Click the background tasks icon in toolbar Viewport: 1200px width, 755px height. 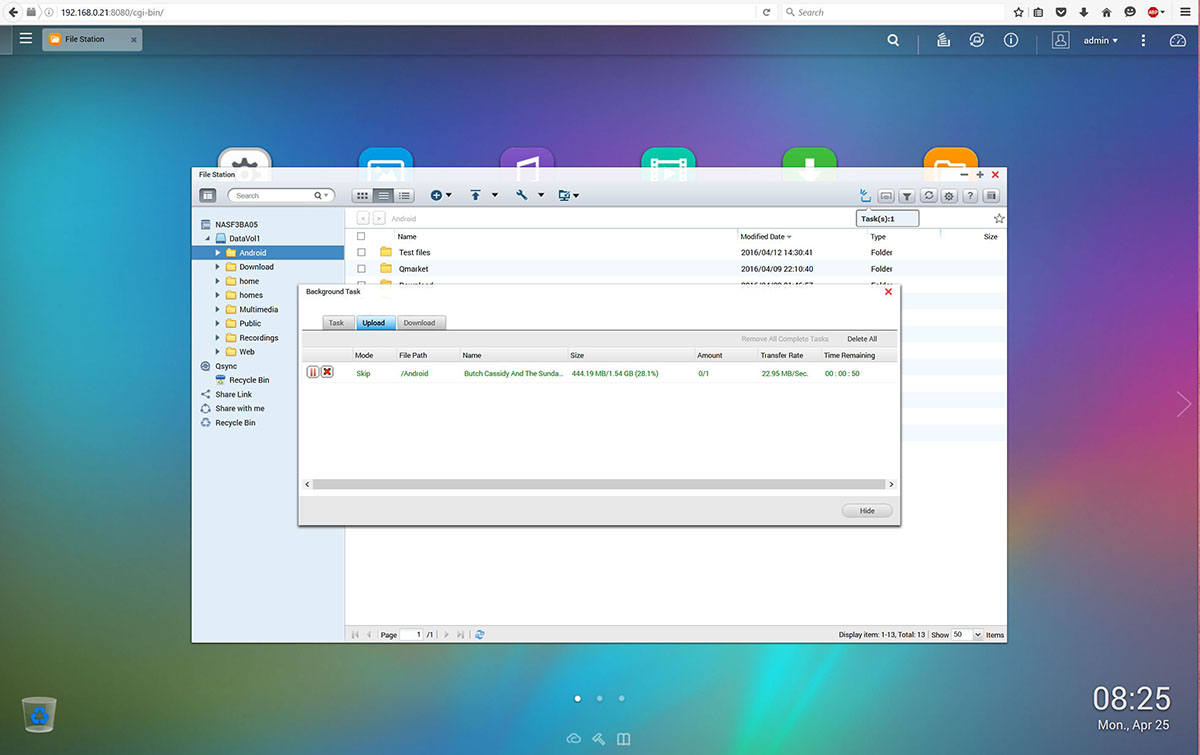865,196
